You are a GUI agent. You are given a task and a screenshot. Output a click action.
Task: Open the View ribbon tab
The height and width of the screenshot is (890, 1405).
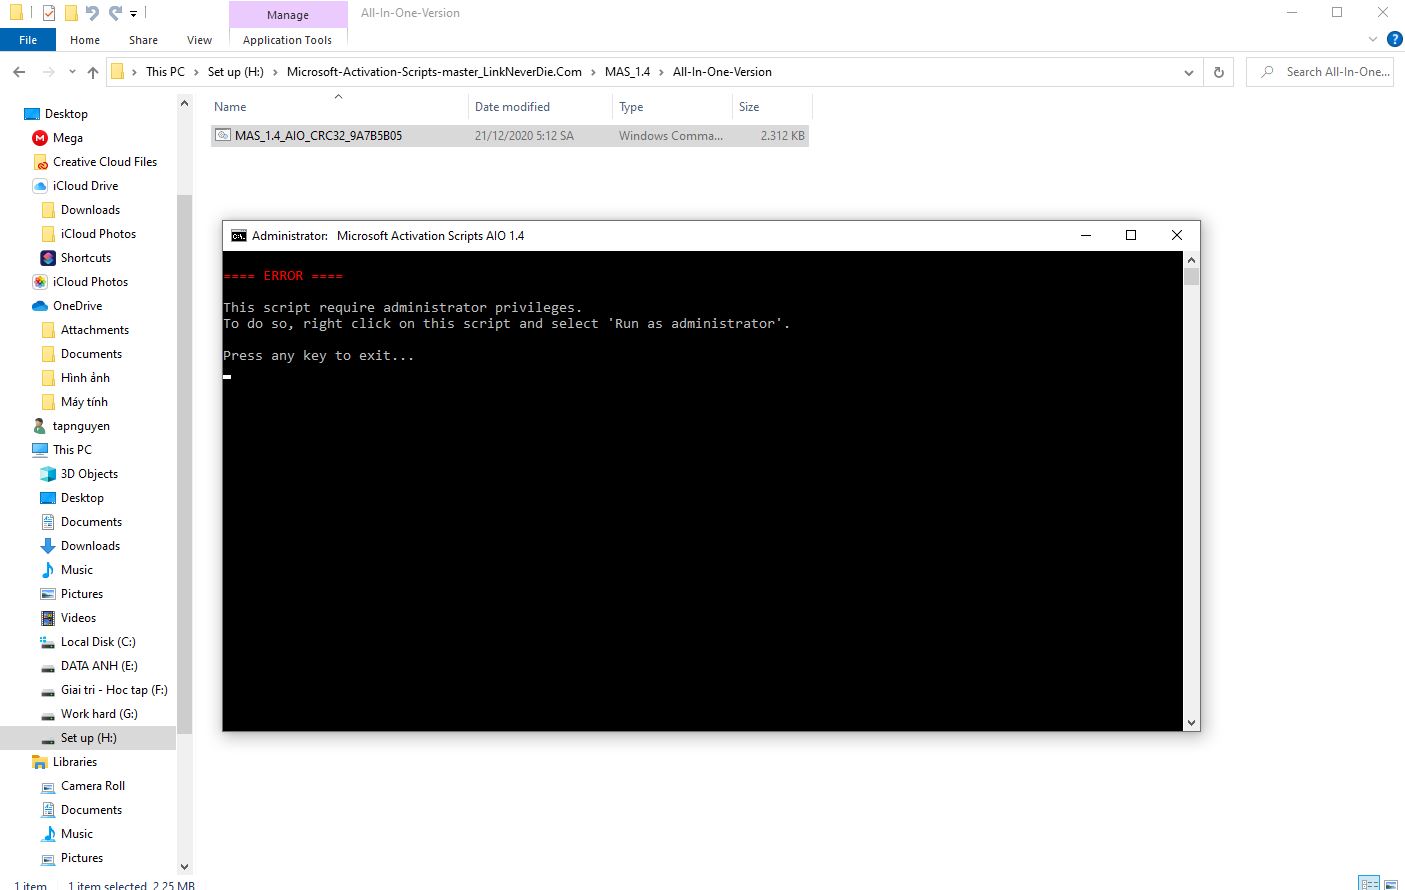click(x=199, y=40)
